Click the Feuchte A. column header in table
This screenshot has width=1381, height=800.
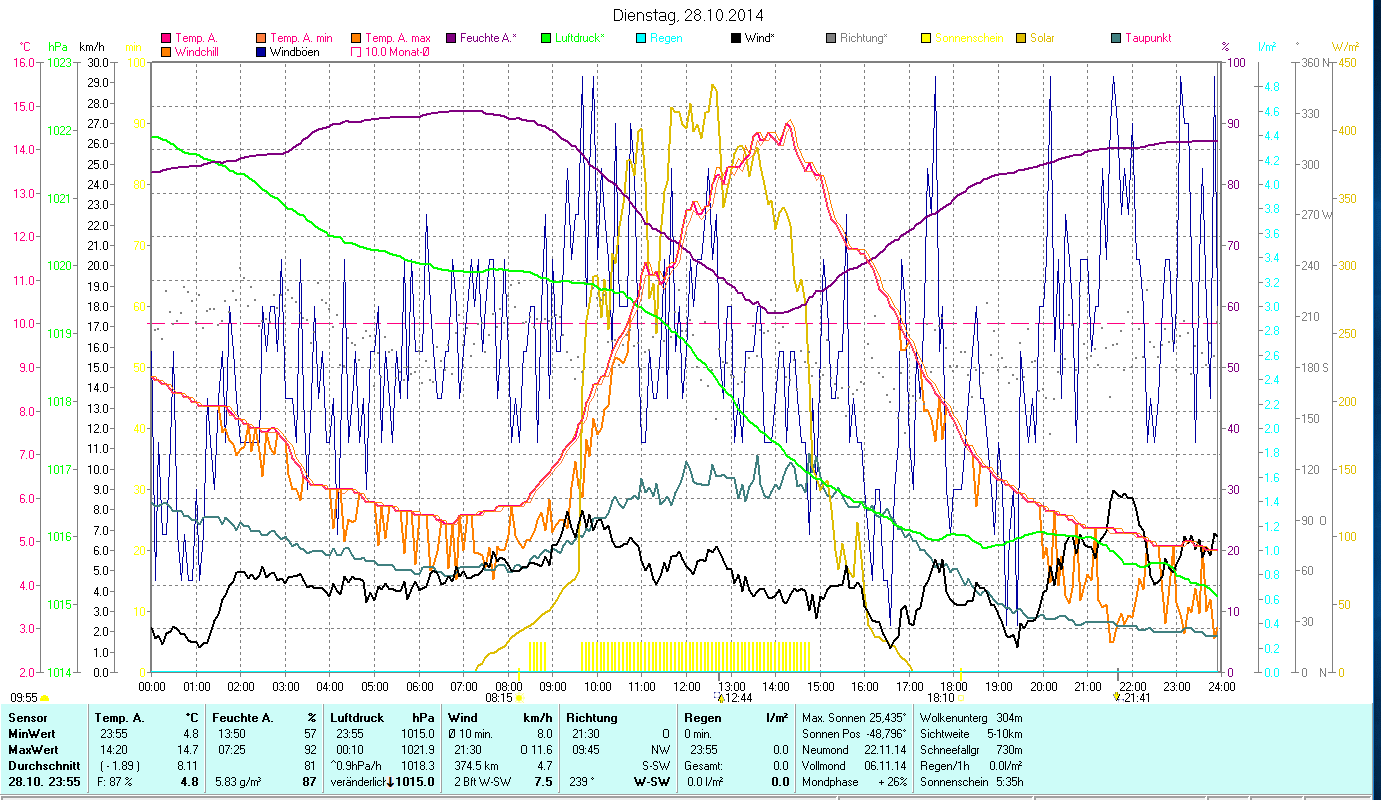(x=244, y=717)
